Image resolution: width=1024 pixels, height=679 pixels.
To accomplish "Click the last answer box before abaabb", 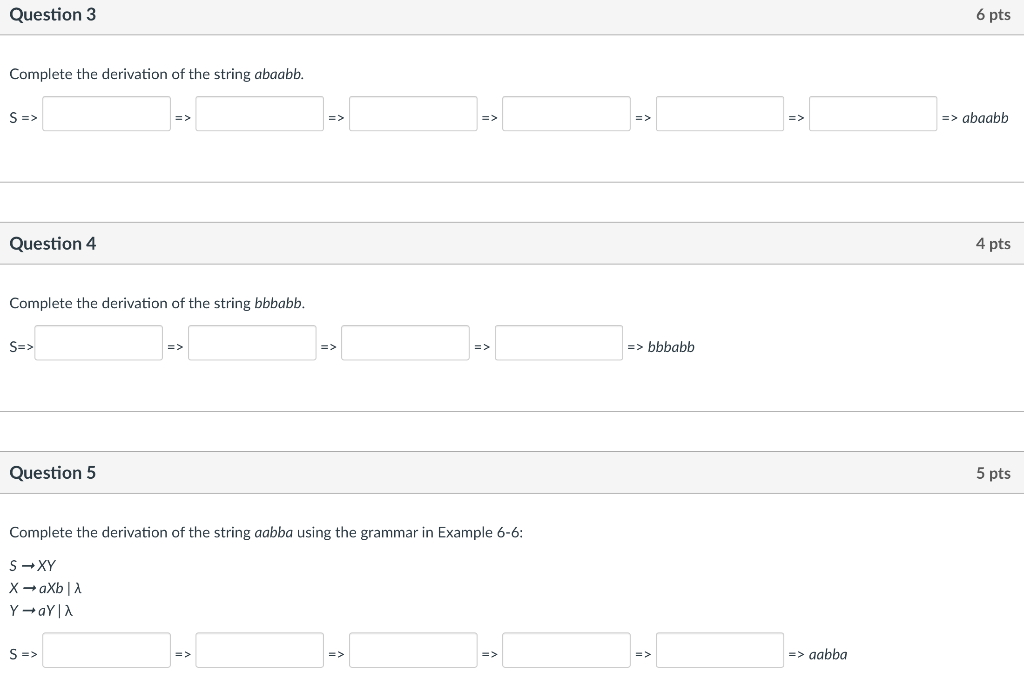I will [x=872, y=113].
